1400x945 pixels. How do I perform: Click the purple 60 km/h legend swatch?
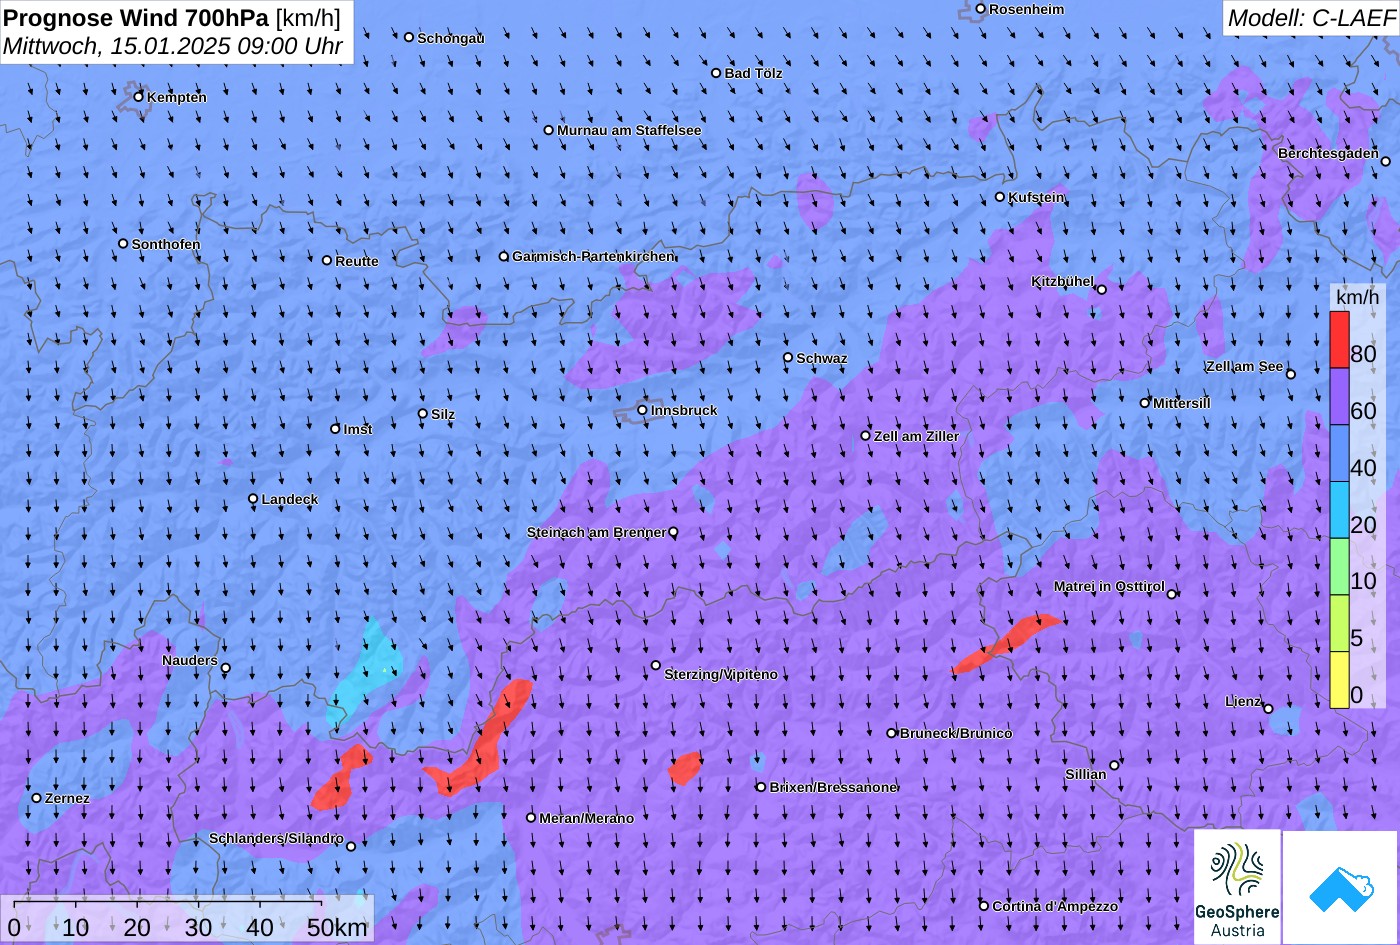coord(1339,397)
